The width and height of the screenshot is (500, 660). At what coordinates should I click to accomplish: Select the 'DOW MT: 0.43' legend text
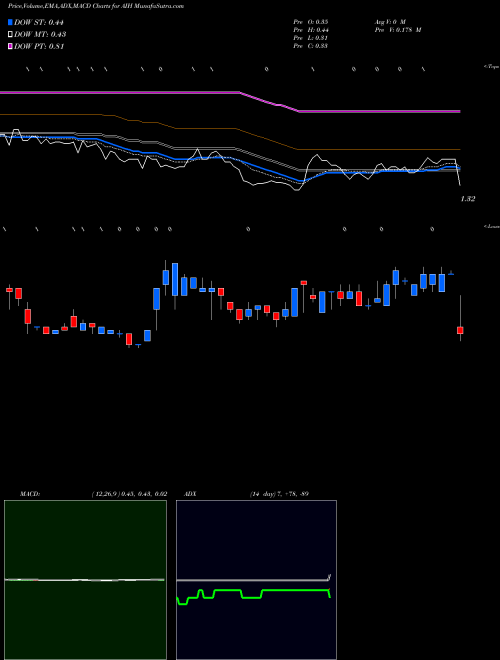40,35
